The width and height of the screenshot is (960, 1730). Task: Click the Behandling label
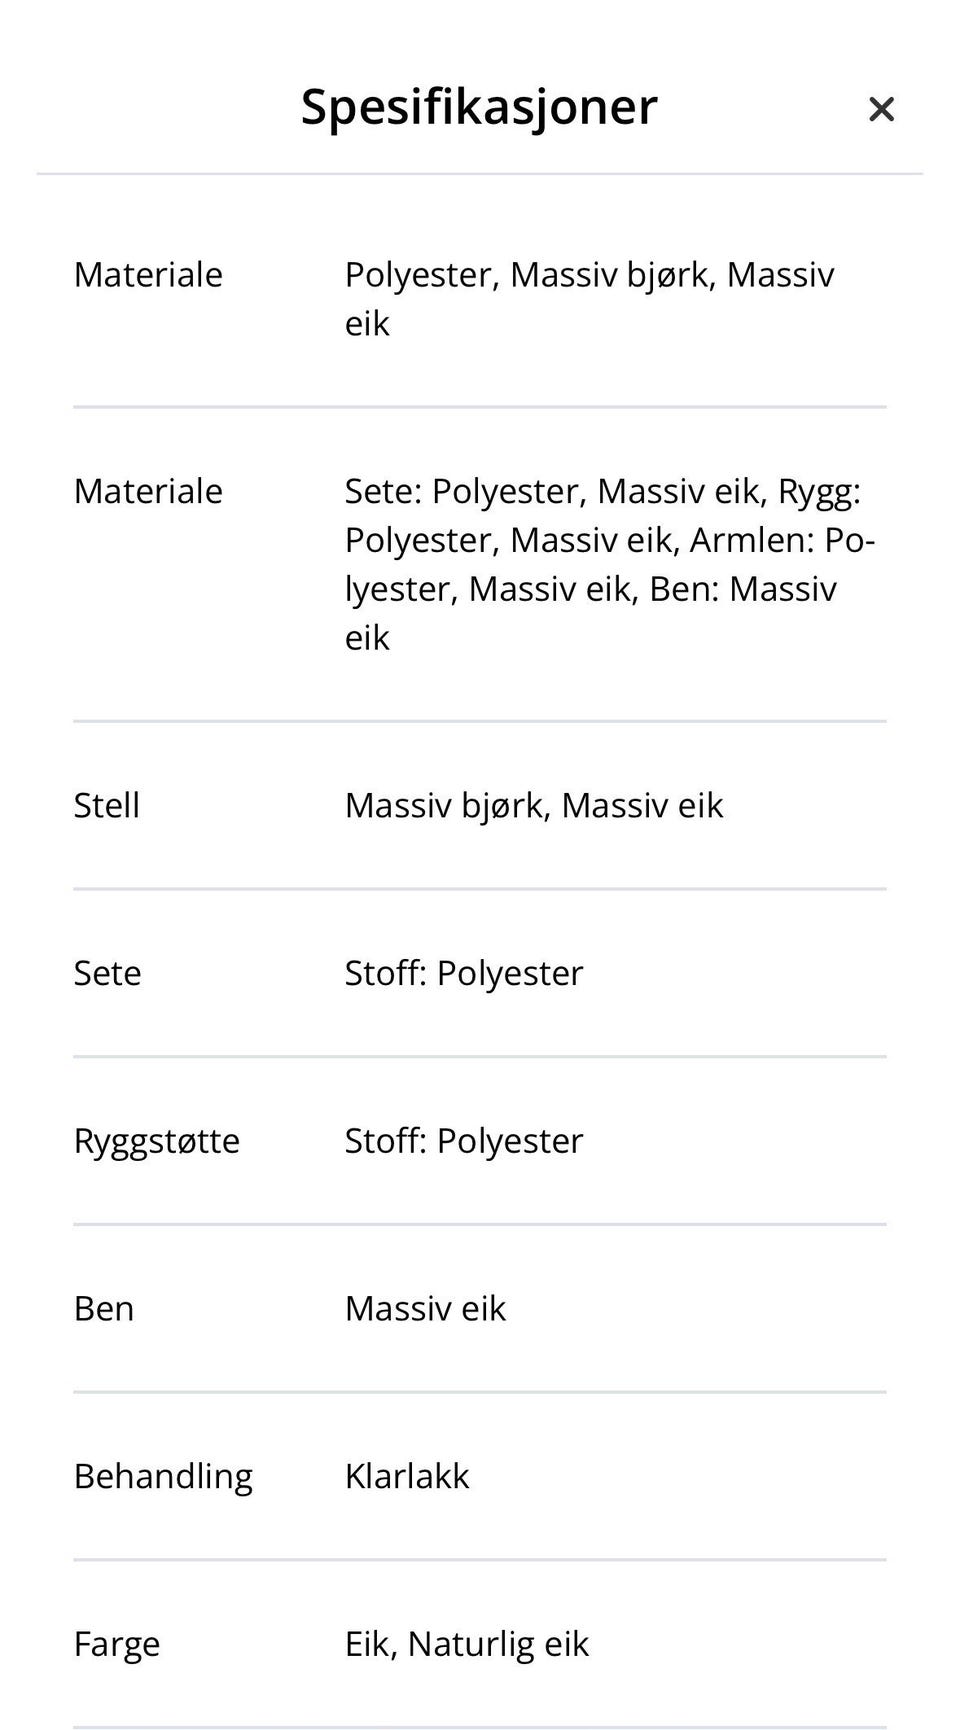[163, 1477]
